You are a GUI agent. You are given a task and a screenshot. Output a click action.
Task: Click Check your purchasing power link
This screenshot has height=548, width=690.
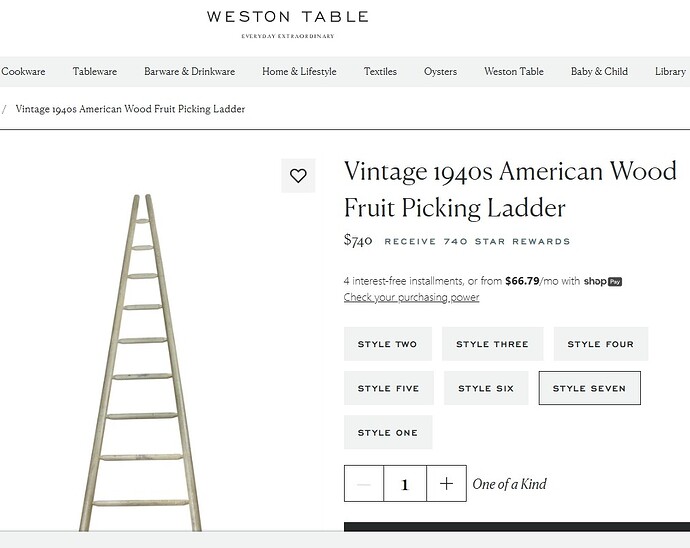(411, 297)
